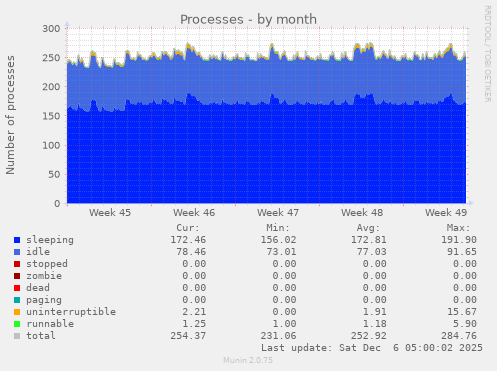Click runnable minimum value 1.00
The height and width of the screenshot is (371, 497).
(284, 324)
